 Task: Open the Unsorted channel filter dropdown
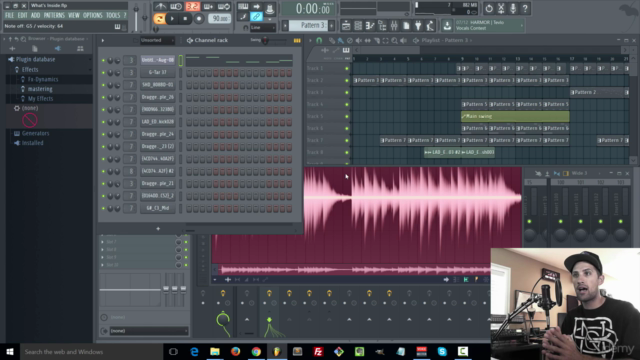tap(157, 40)
